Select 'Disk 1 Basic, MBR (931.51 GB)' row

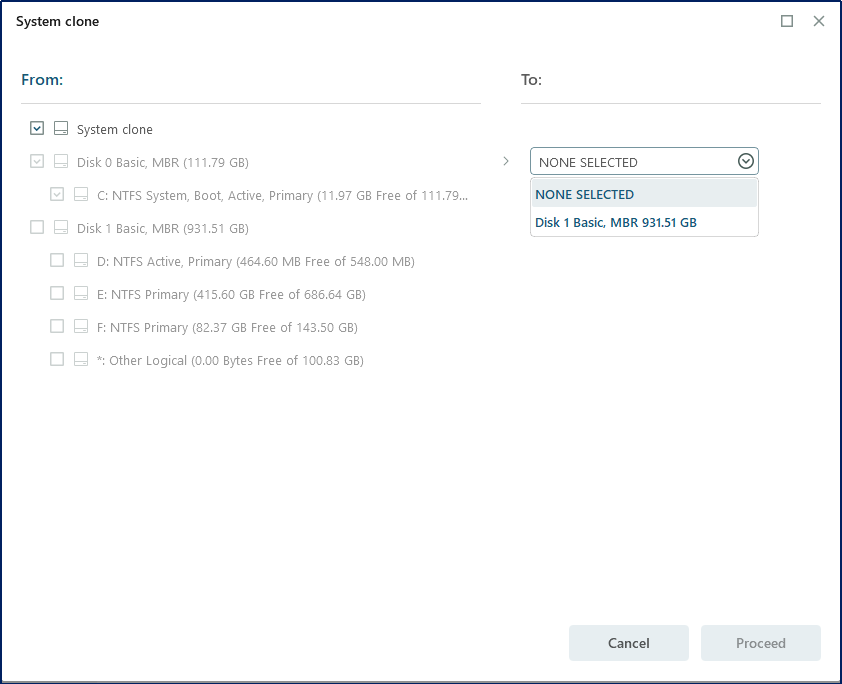pos(163,228)
